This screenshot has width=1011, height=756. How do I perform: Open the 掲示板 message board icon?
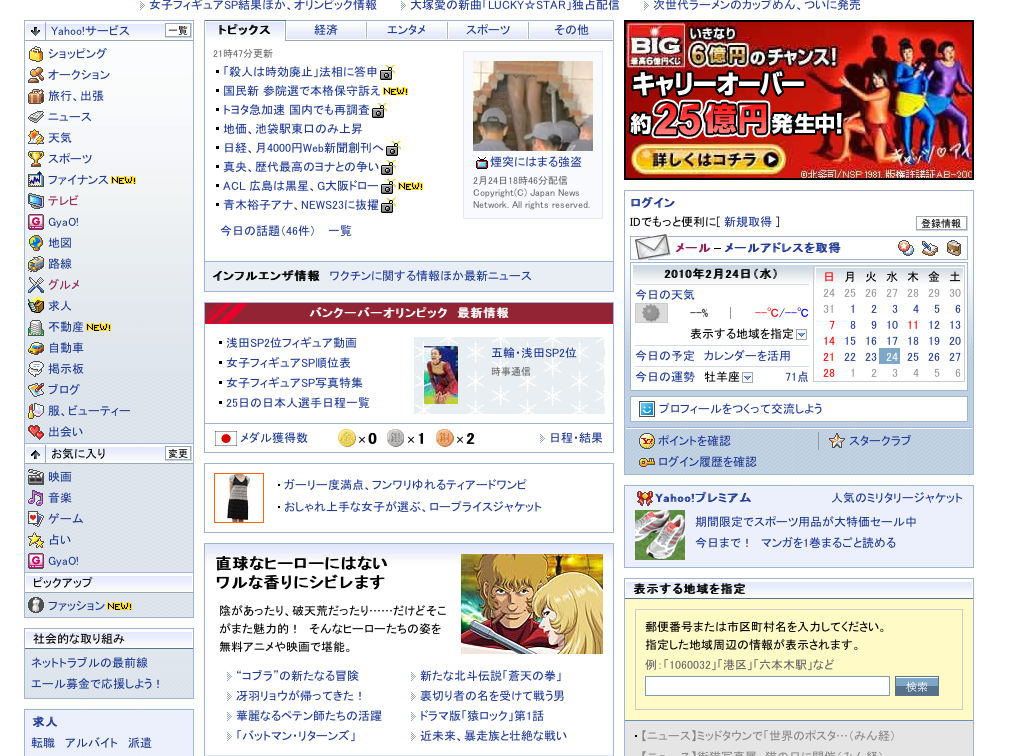[35, 369]
